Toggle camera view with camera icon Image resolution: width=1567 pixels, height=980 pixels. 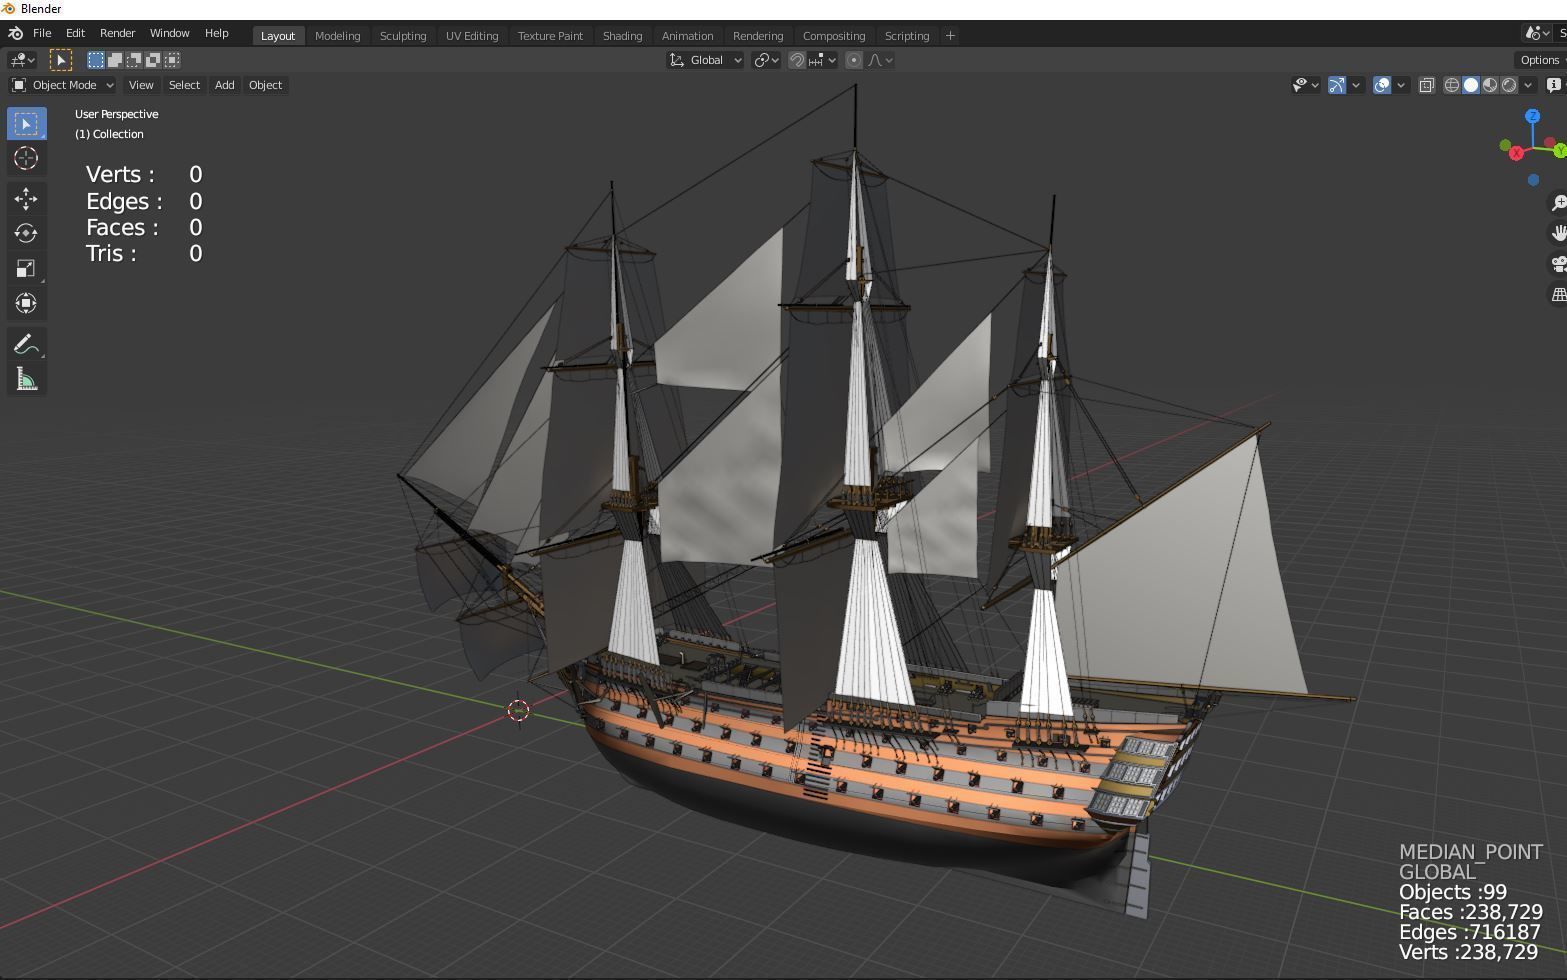click(1558, 264)
